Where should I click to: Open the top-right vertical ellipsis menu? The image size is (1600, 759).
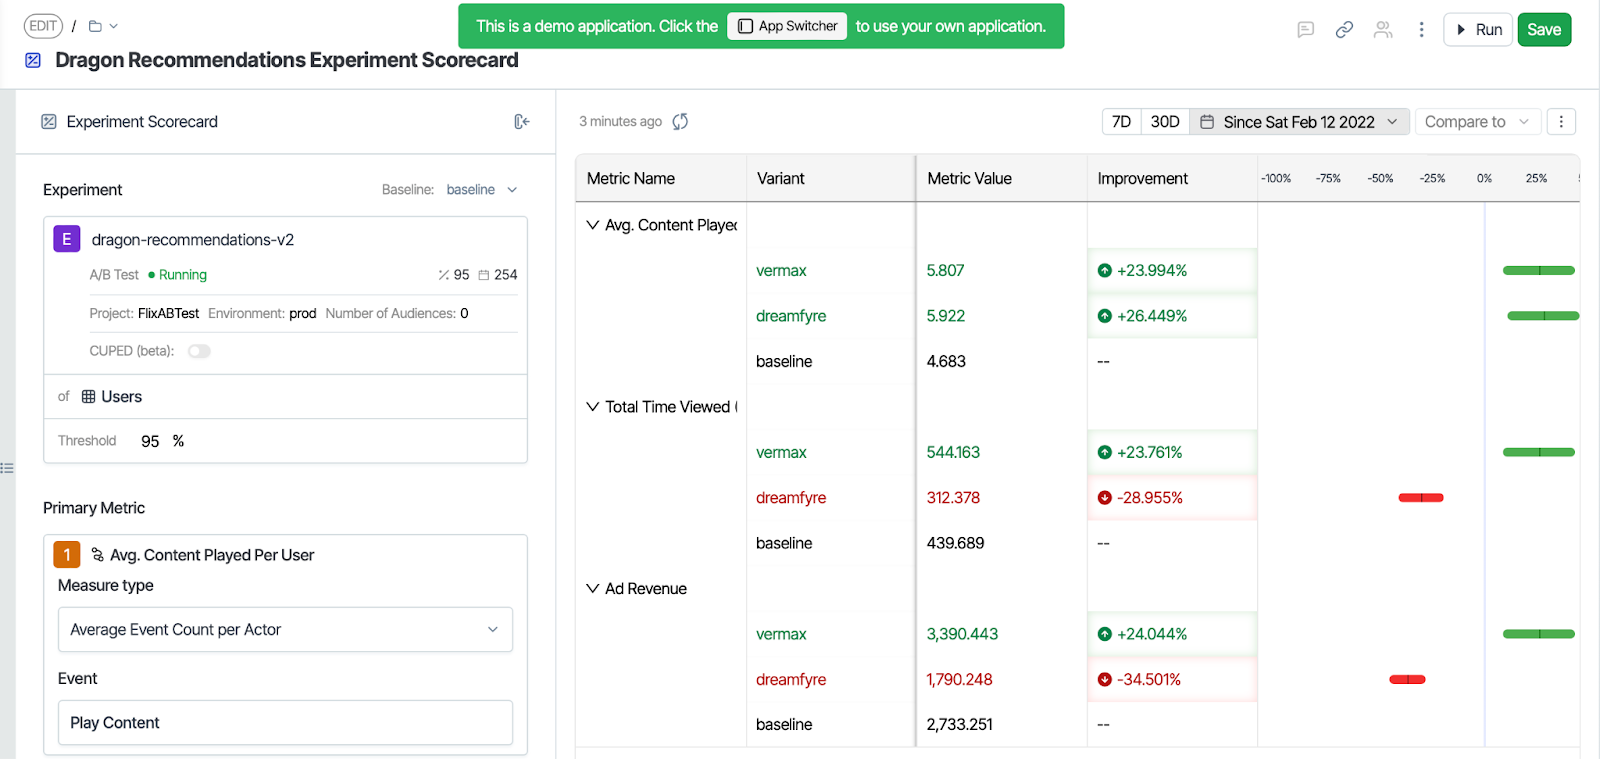coord(1421,30)
